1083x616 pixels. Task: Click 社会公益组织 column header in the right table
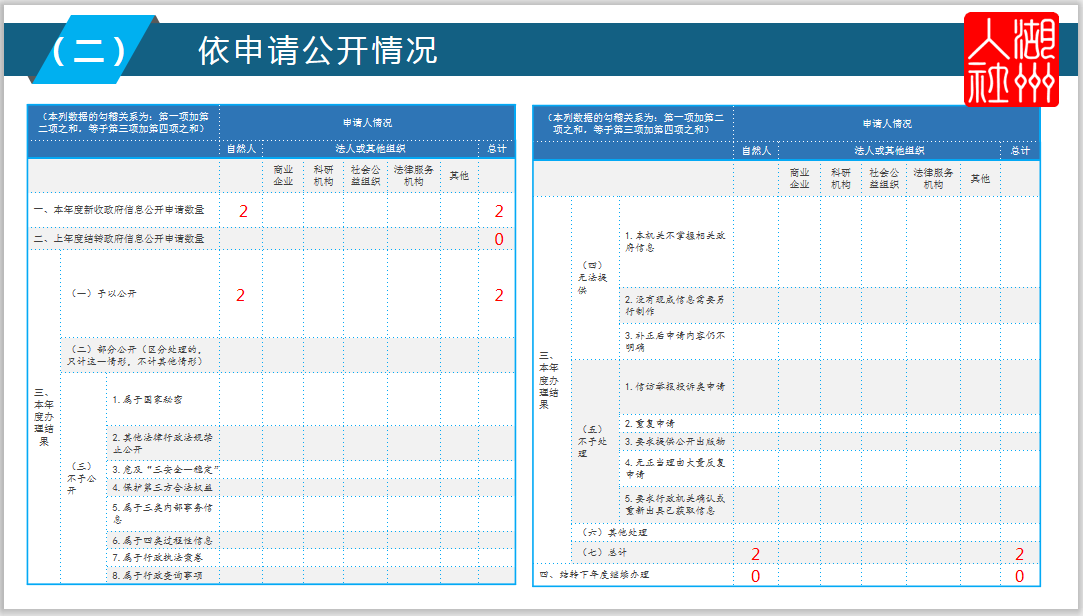point(884,178)
